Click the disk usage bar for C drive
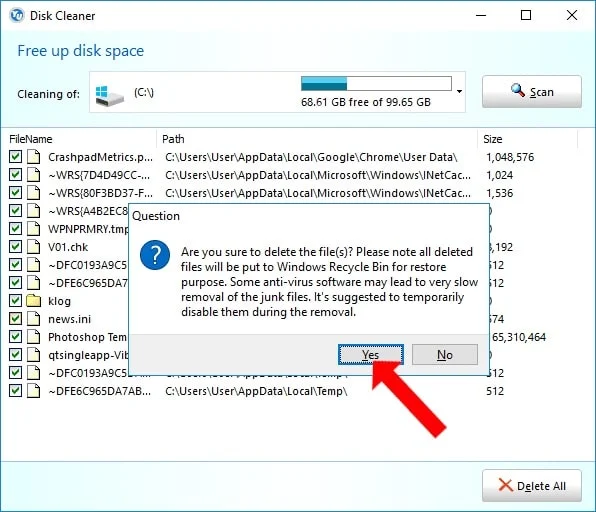Screen dimensions: 596x512 tap(376, 84)
